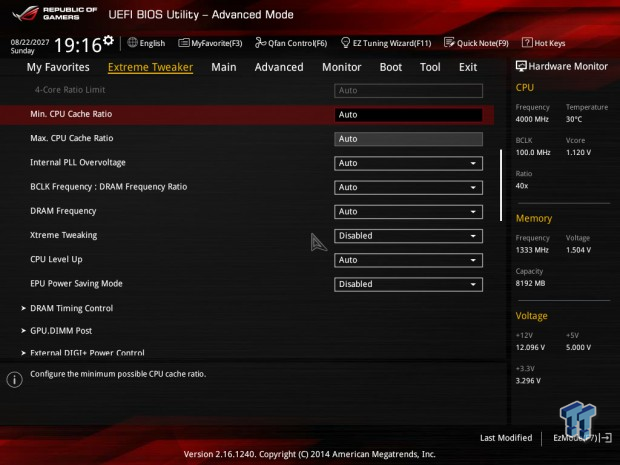
Task: Click the 08/22/2027 date text
Action: click(x=30, y=42)
